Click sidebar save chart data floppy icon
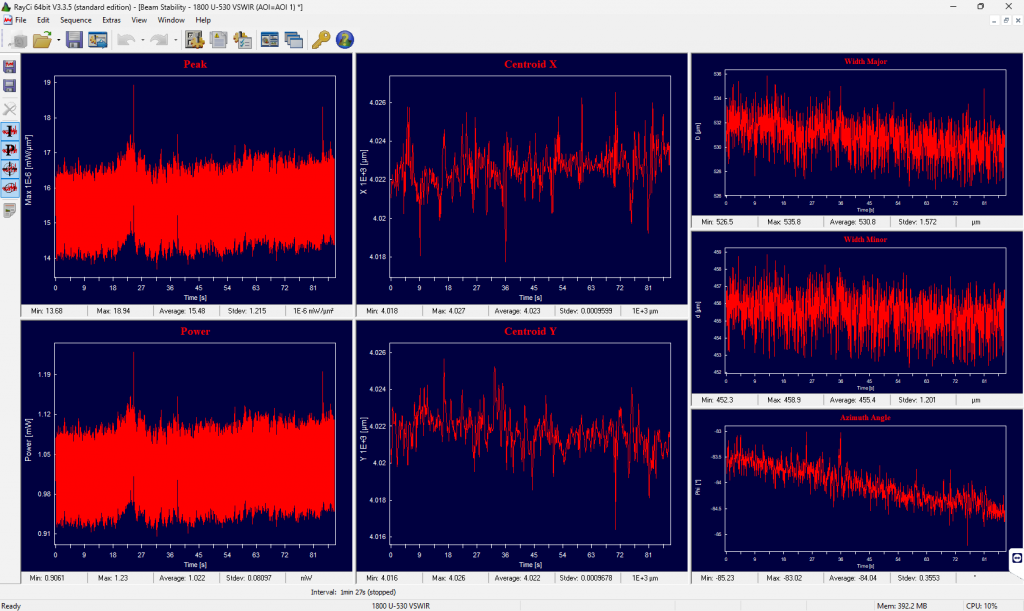The image size is (1024, 611). [x=10, y=67]
